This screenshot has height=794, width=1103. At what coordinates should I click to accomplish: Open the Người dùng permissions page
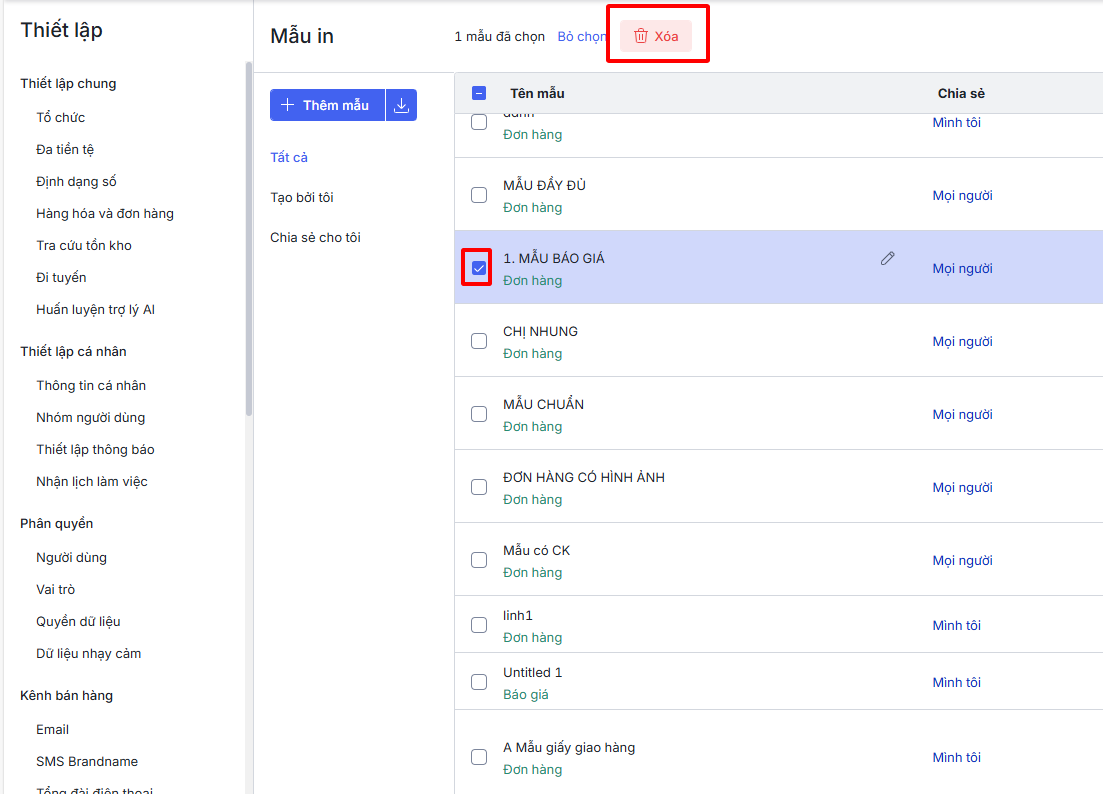coord(71,557)
